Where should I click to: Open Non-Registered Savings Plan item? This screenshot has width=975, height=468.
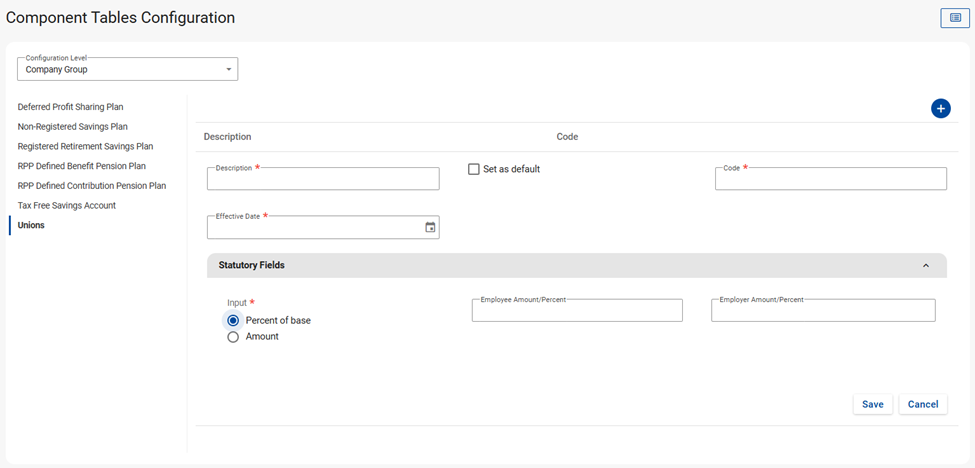[72, 127]
